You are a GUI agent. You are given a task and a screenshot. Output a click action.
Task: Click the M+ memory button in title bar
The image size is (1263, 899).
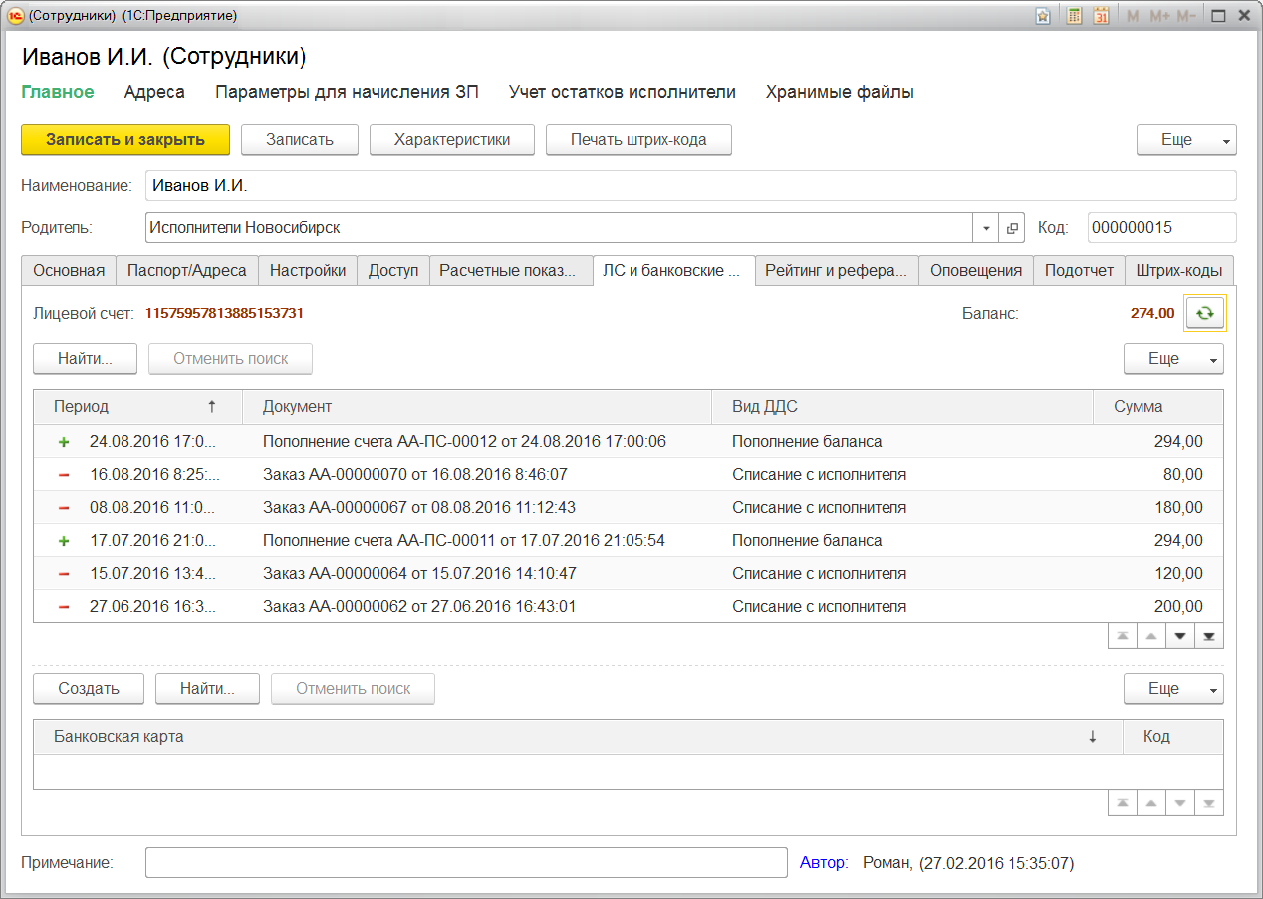[x=1159, y=16]
